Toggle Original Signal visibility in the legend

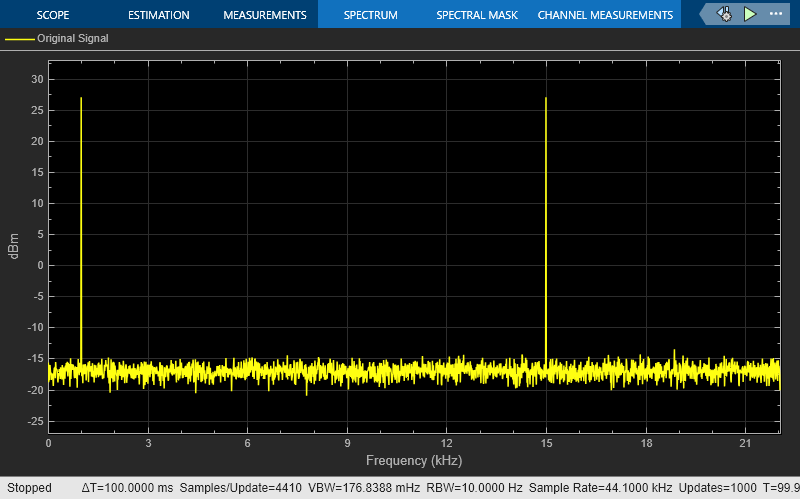click(72, 38)
